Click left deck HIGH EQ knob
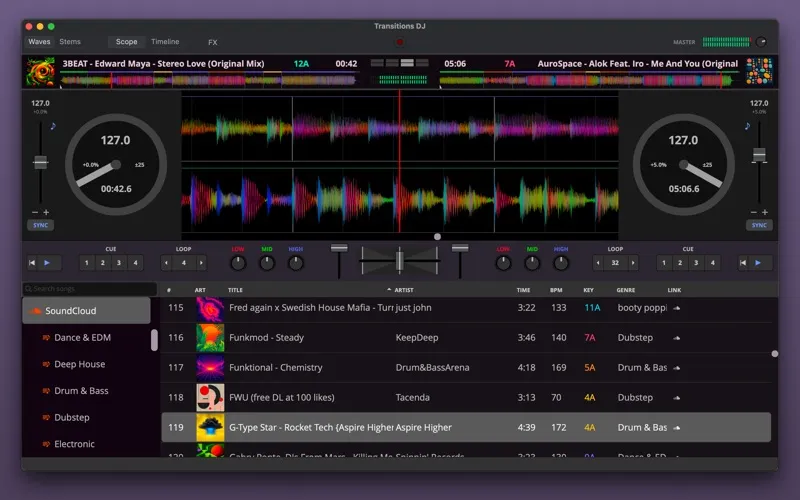Image resolution: width=800 pixels, height=500 pixels. tap(295, 263)
